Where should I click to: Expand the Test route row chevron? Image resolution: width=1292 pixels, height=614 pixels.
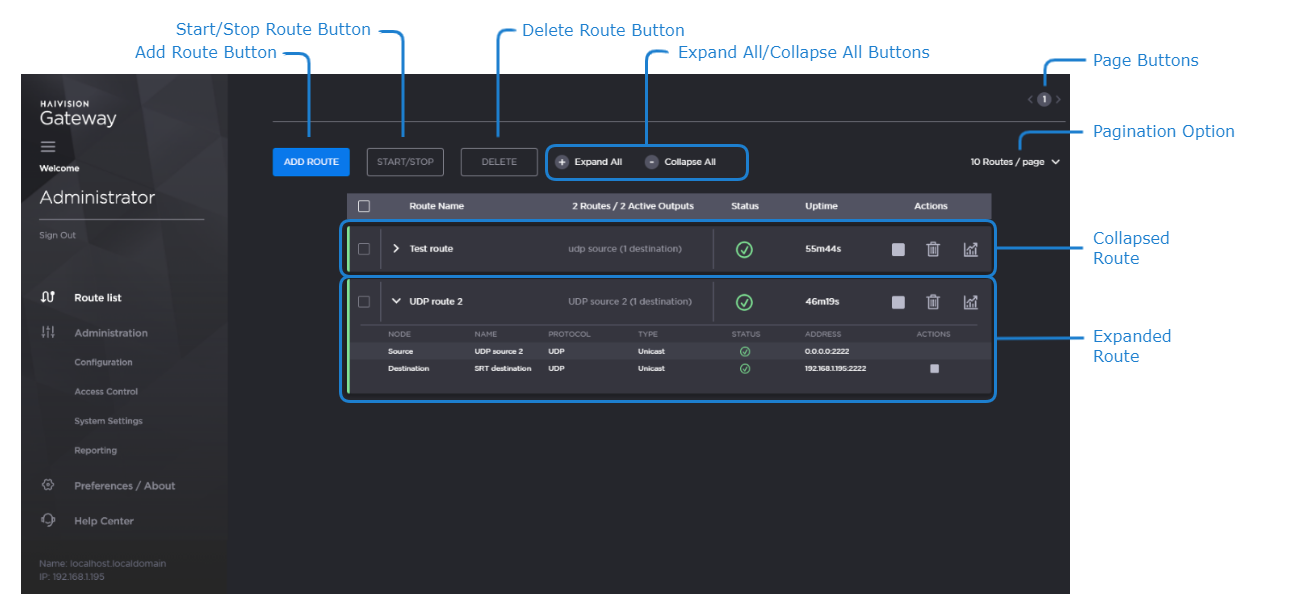point(396,249)
